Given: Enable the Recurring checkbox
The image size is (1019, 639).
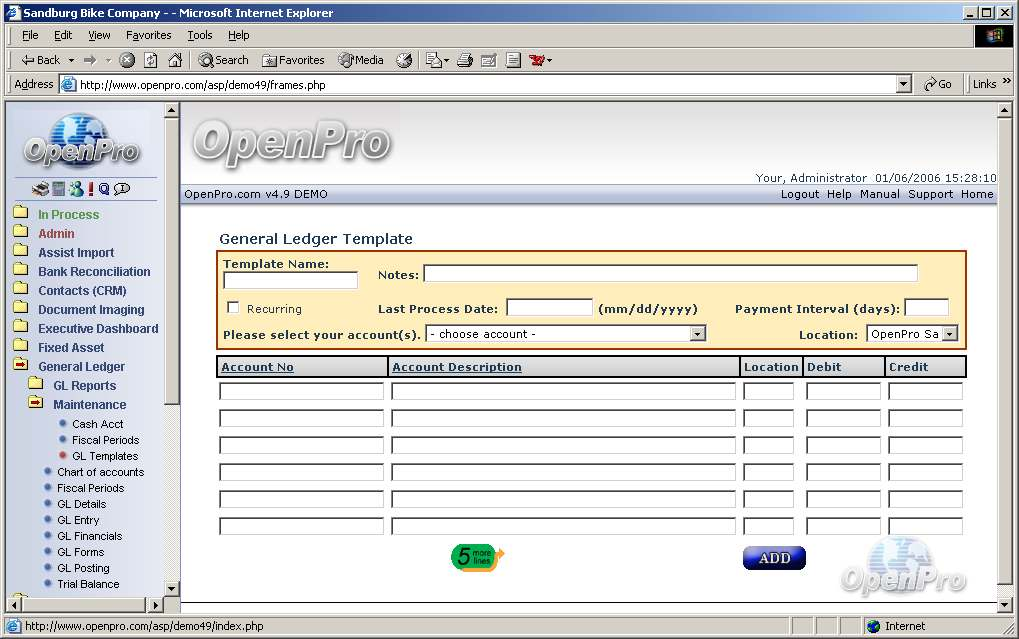Looking at the screenshot, I should click(x=233, y=308).
